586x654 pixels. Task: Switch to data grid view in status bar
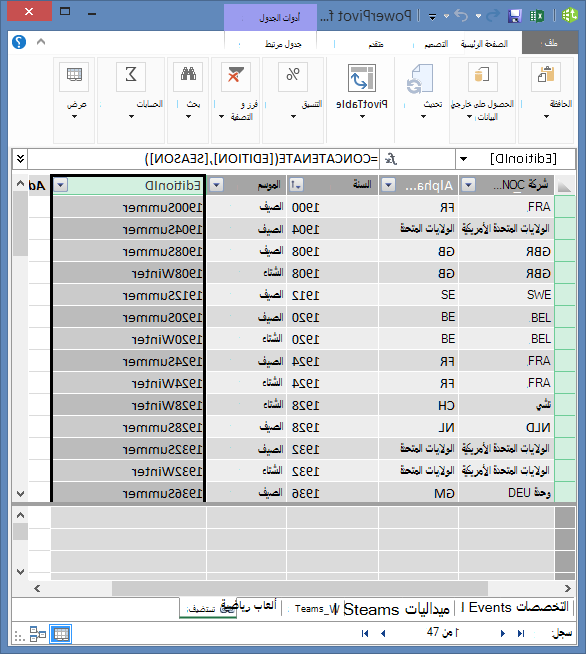click(x=61, y=634)
